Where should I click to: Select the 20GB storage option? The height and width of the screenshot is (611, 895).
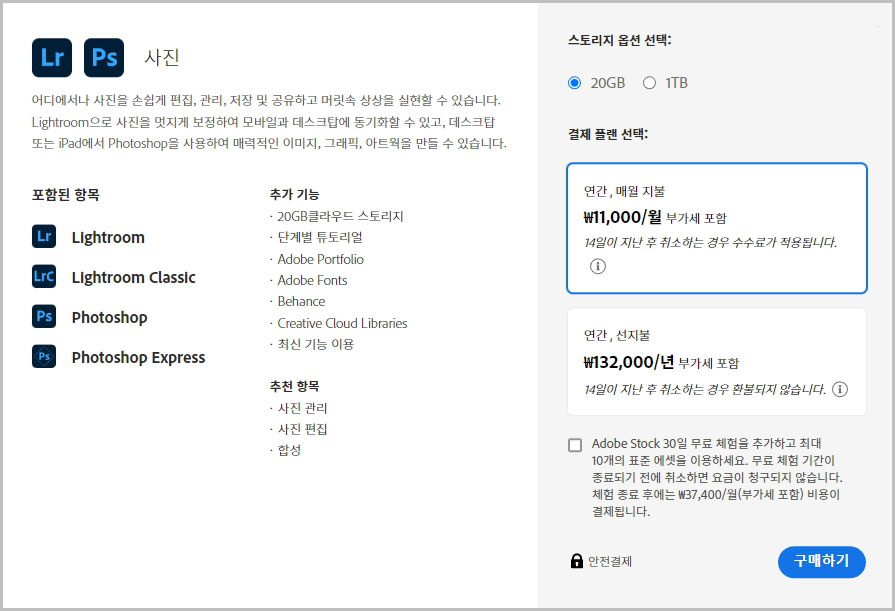(574, 83)
